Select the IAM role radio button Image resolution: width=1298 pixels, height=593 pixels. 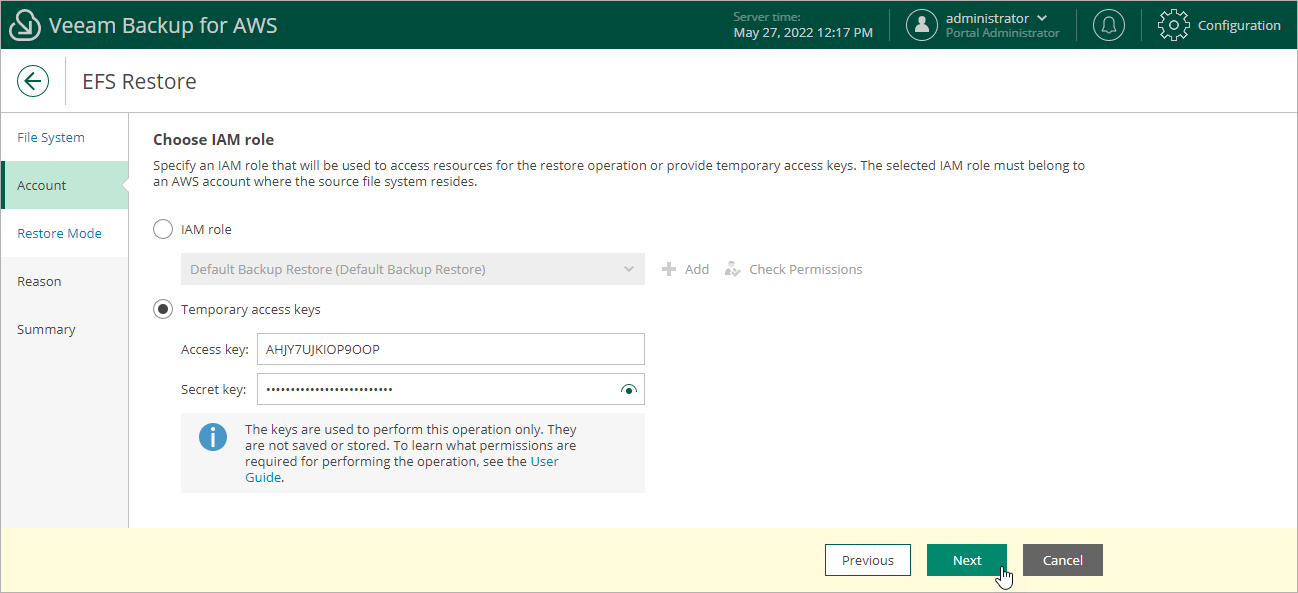(163, 228)
